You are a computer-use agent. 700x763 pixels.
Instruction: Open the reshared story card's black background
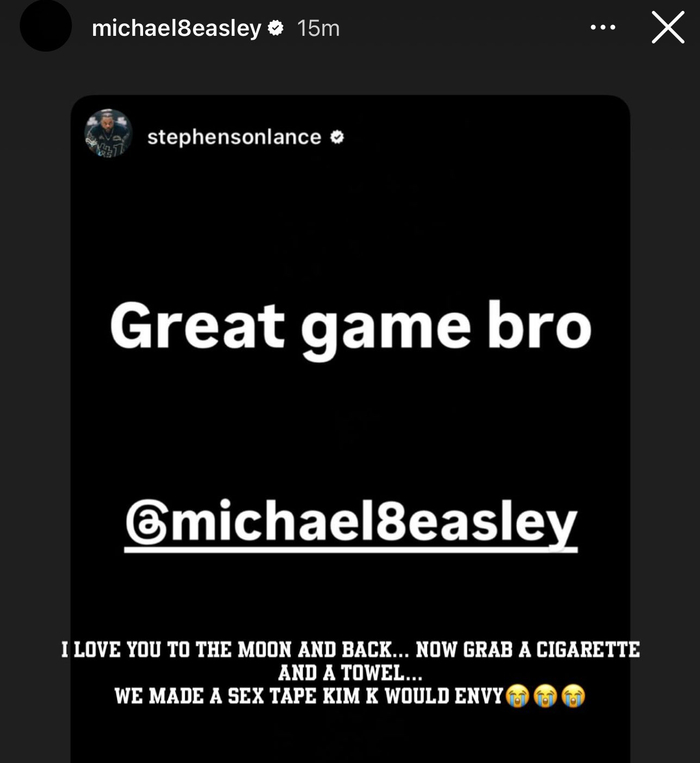[x=350, y=428]
